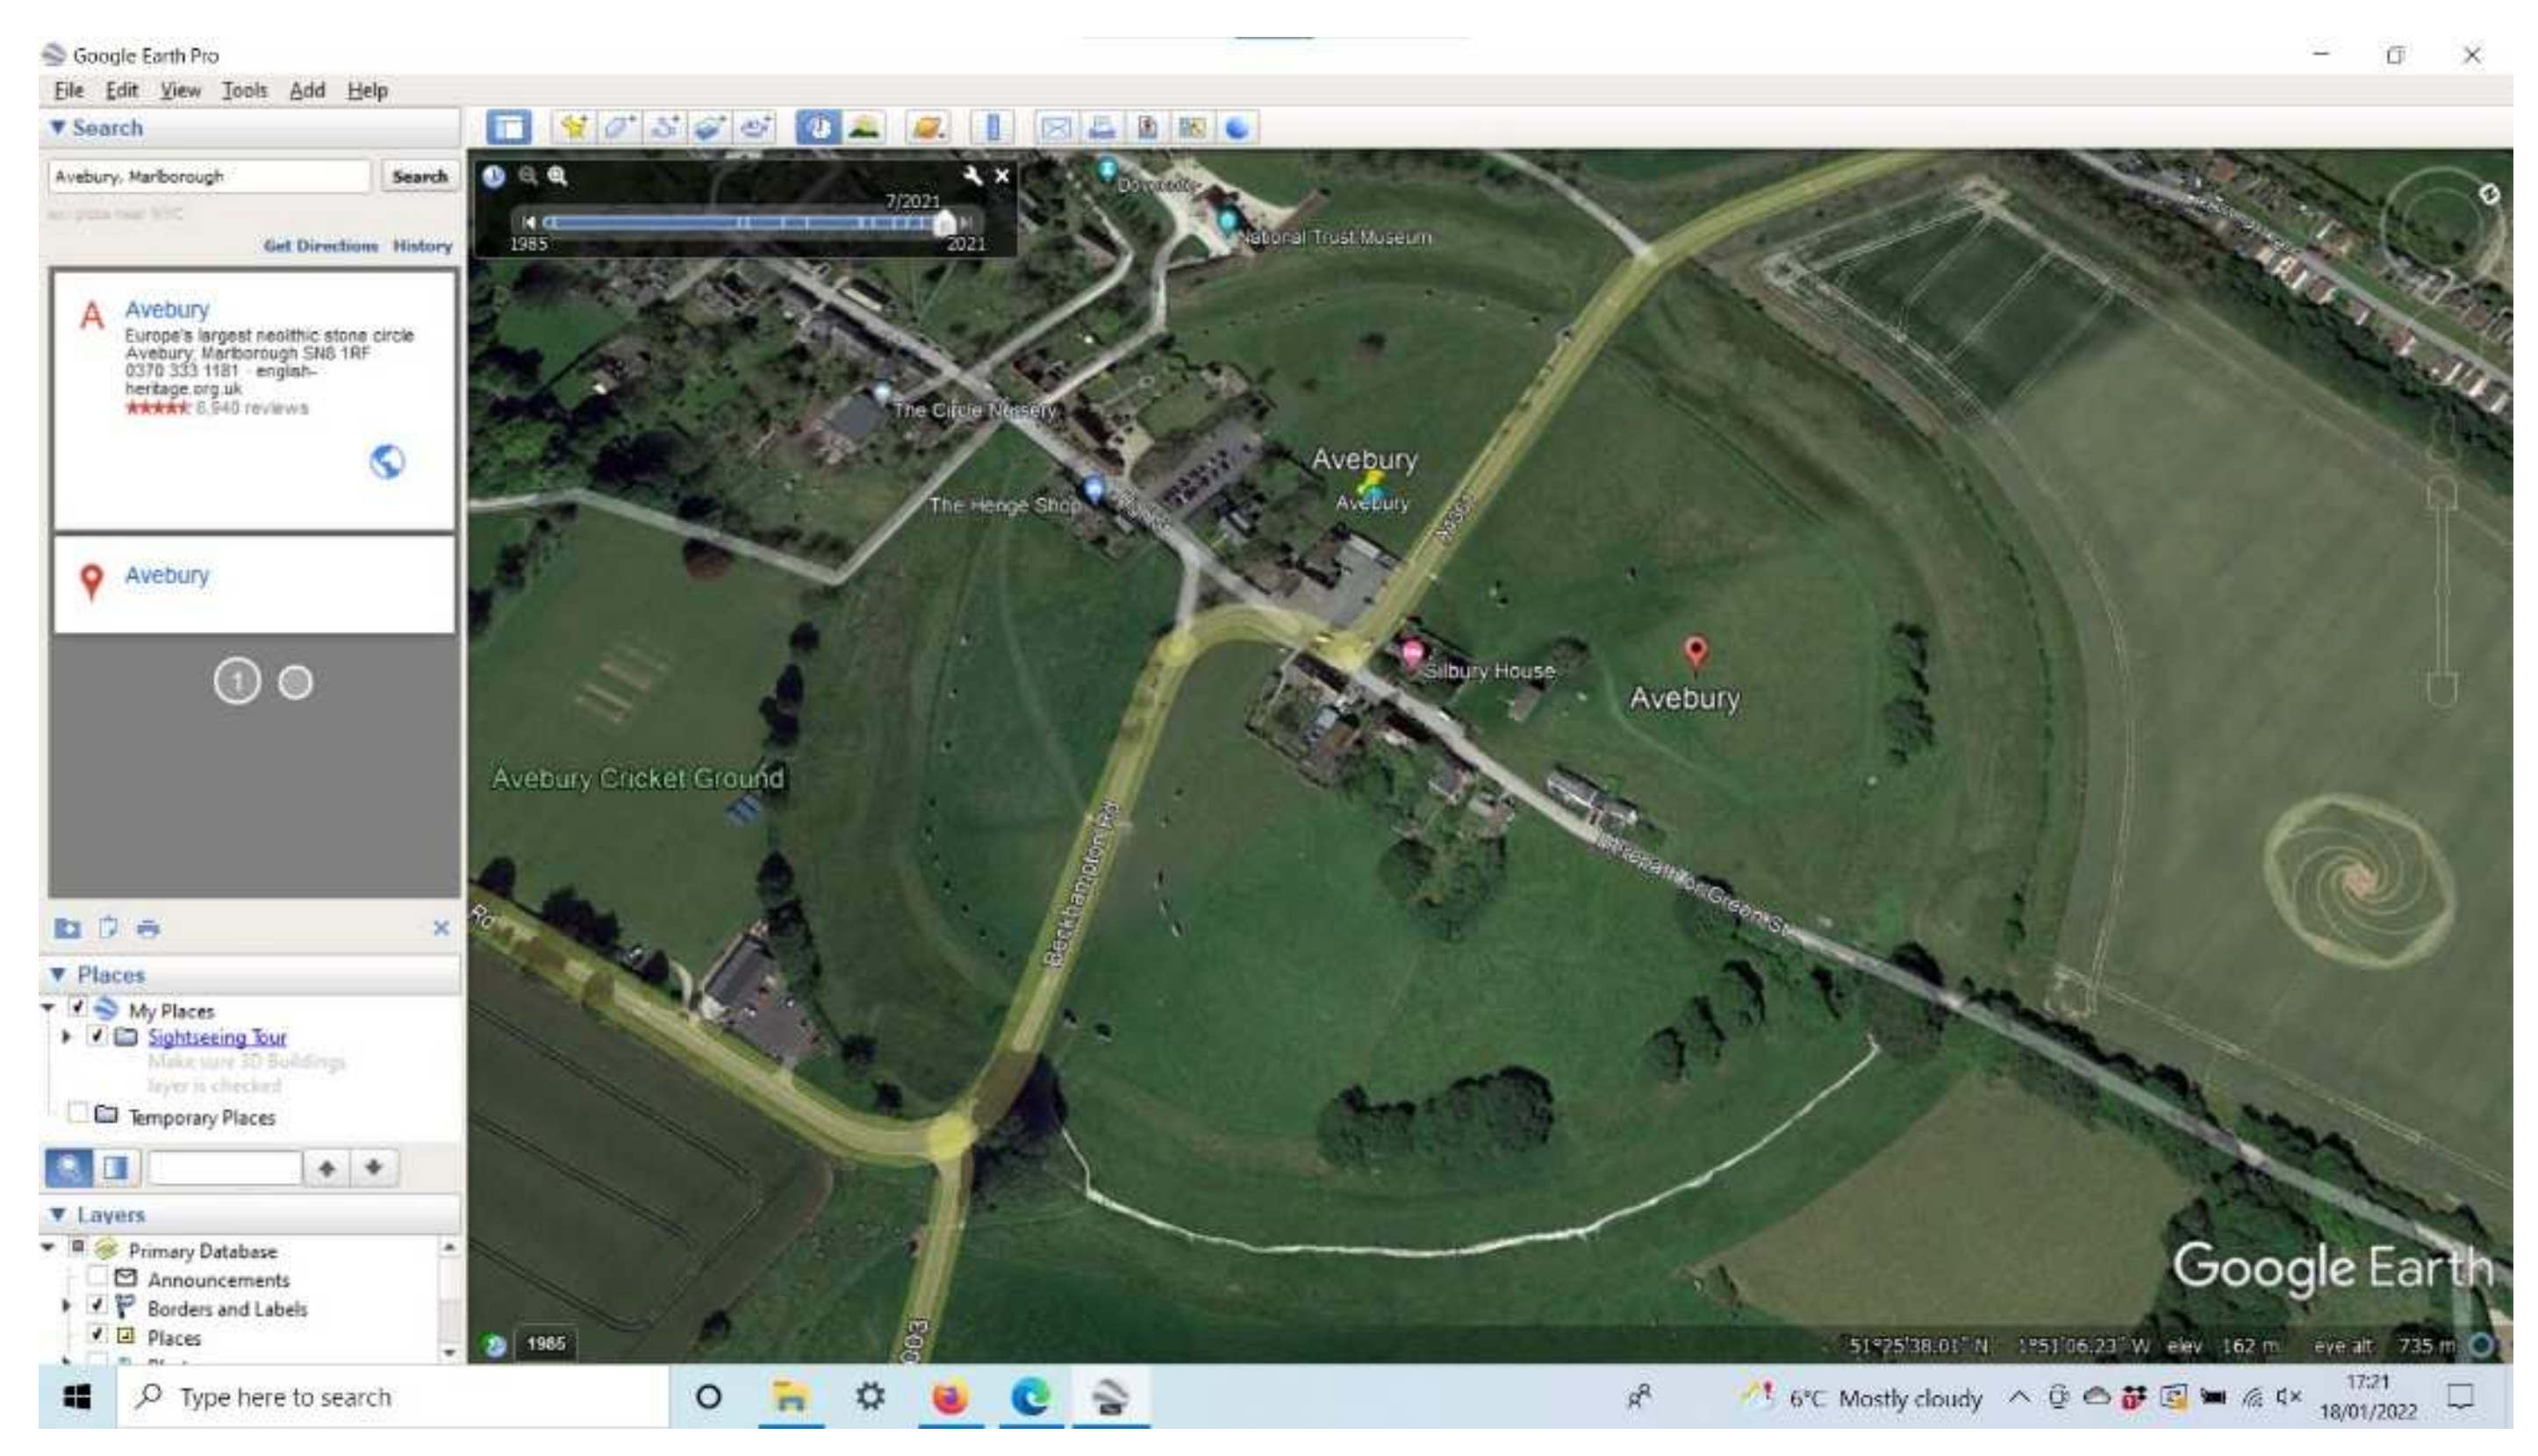
Task: Toggle Borders and Labels layer checkbox
Action: 97,1306
